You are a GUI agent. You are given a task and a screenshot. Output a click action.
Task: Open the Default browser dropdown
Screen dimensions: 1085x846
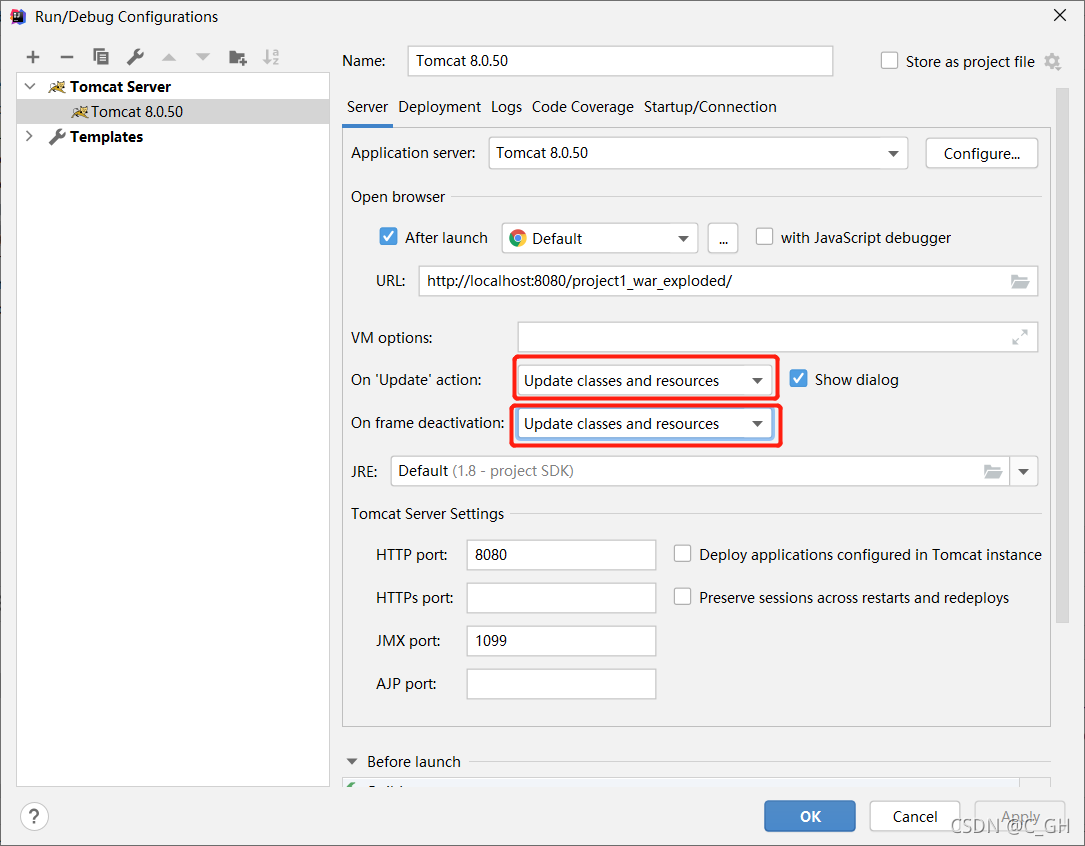click(x=600, y=239)
